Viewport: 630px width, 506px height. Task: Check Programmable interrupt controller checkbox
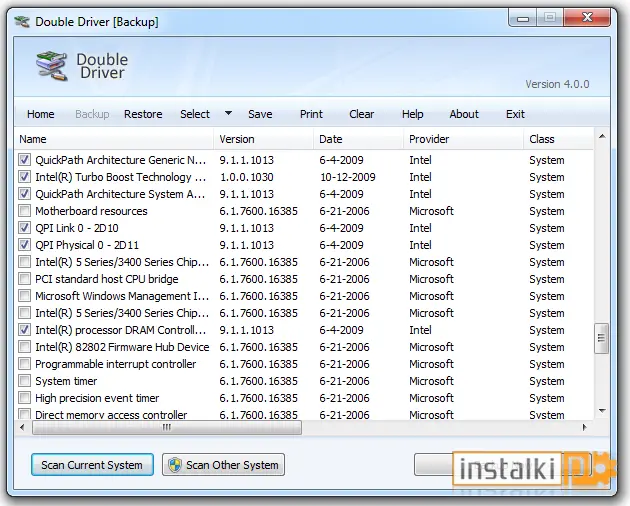tap(24, 364)
